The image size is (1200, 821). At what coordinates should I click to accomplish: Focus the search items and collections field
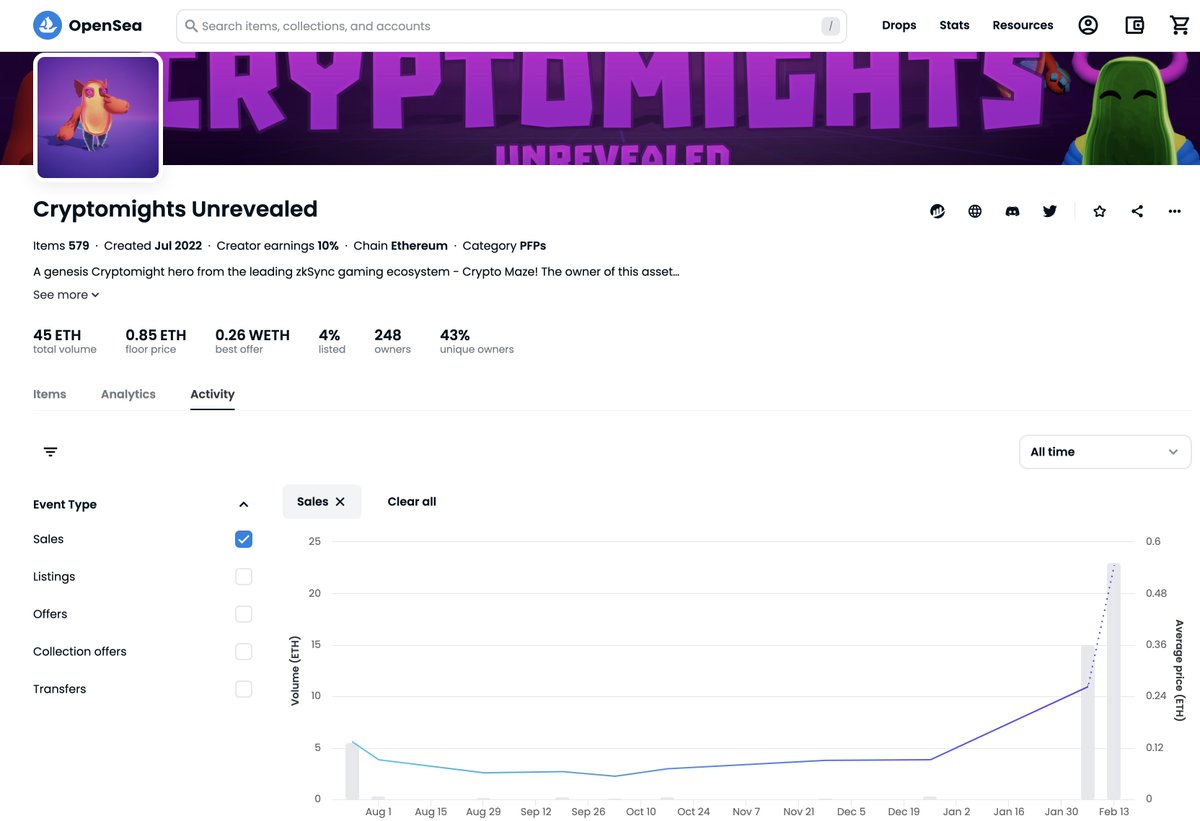pyautogui.click(x=511, y=26)
